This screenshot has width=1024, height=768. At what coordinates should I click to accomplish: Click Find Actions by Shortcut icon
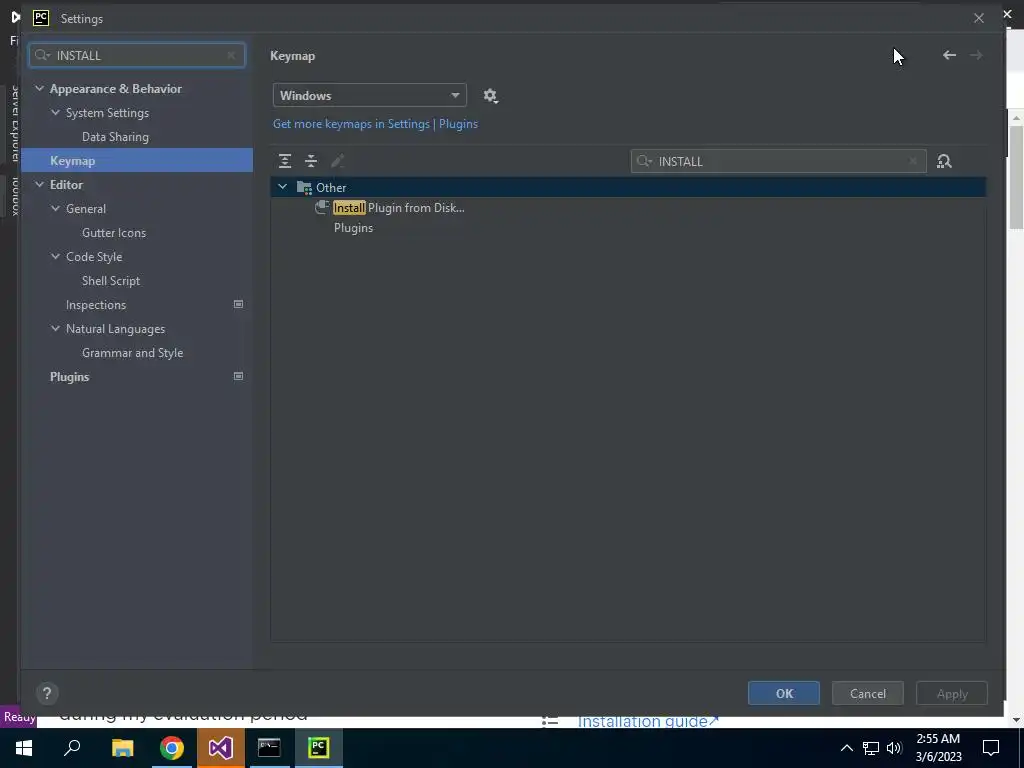pyautogui.click(x=944, y=161)
